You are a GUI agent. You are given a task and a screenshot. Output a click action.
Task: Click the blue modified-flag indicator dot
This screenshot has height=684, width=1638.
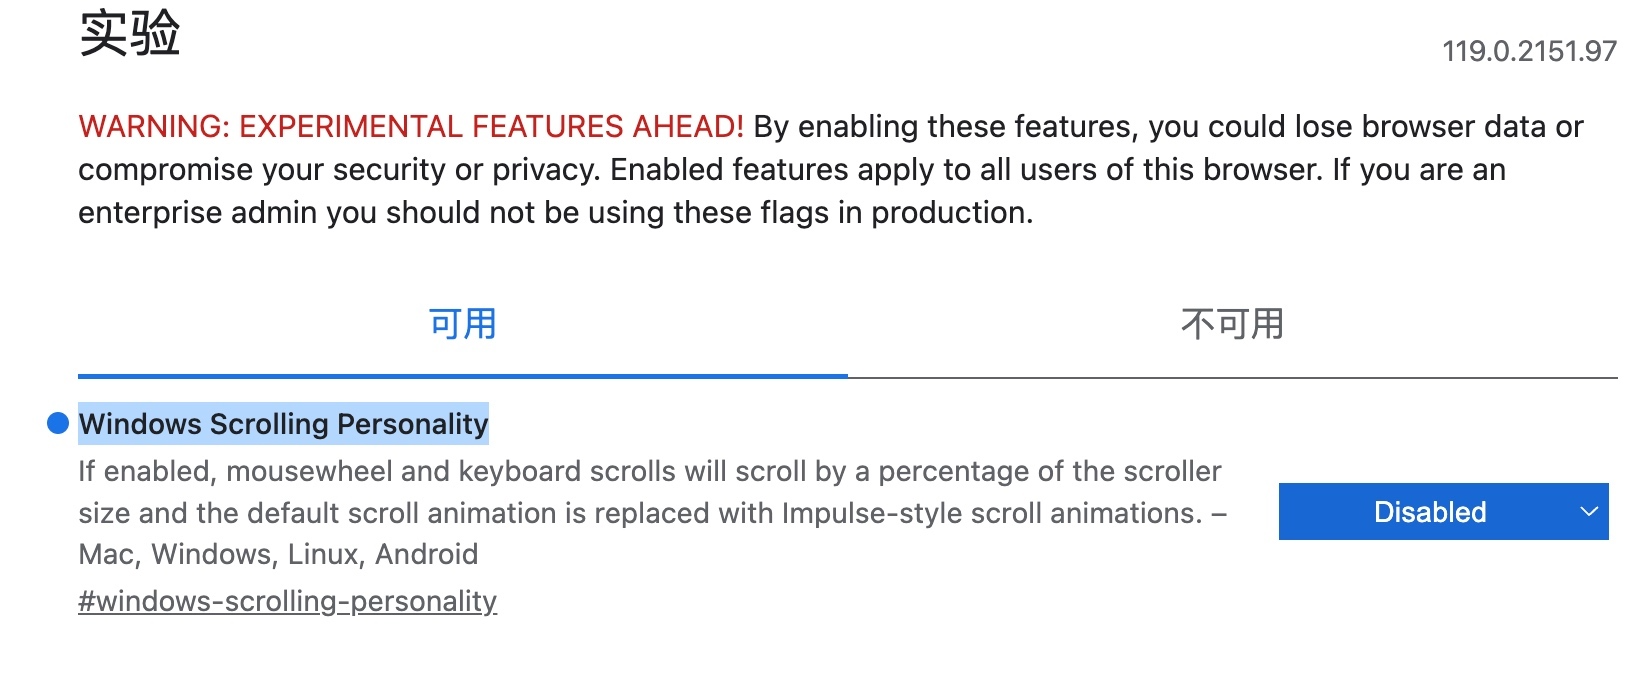tap(58, 424)
